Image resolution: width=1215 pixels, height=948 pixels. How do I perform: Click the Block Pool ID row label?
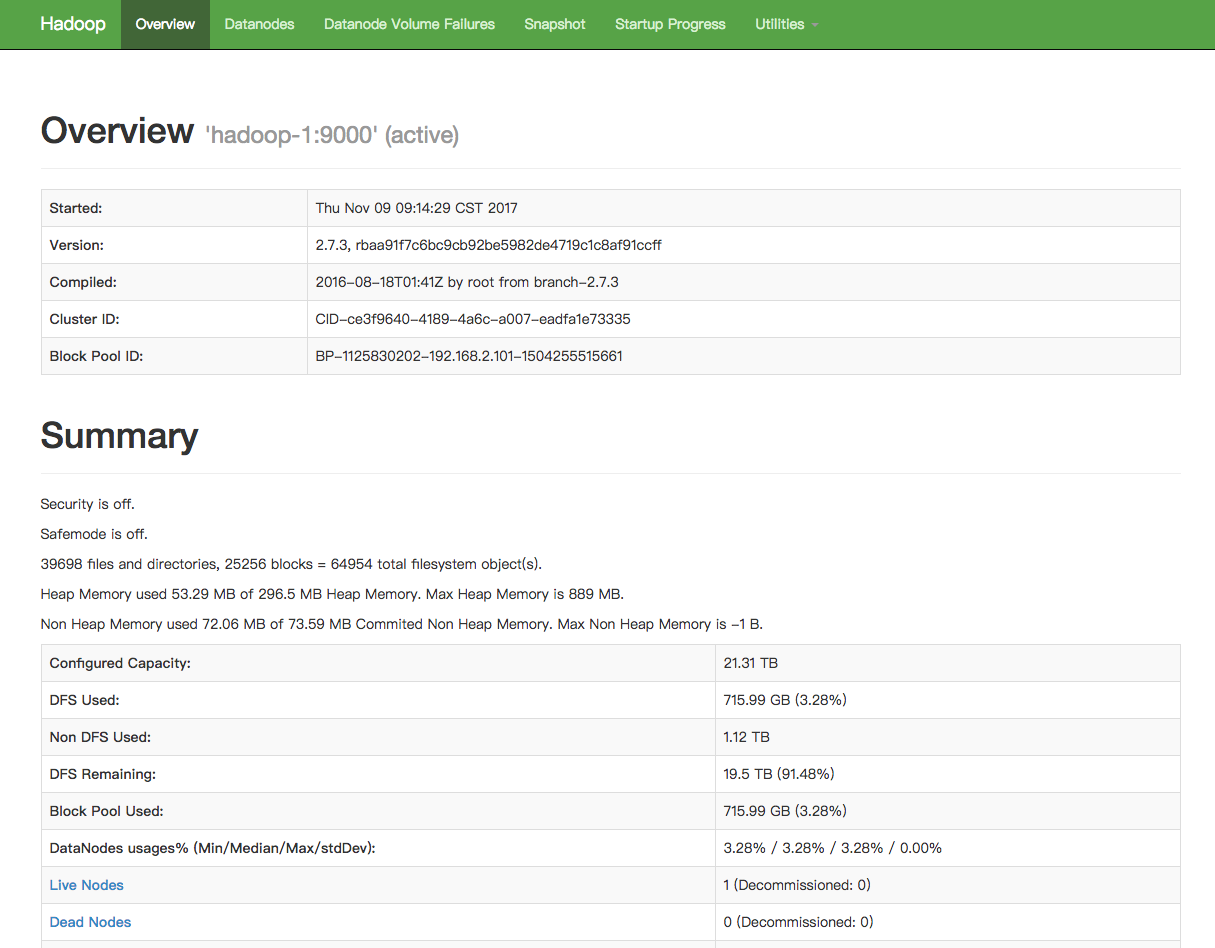(x=96, y=356)
